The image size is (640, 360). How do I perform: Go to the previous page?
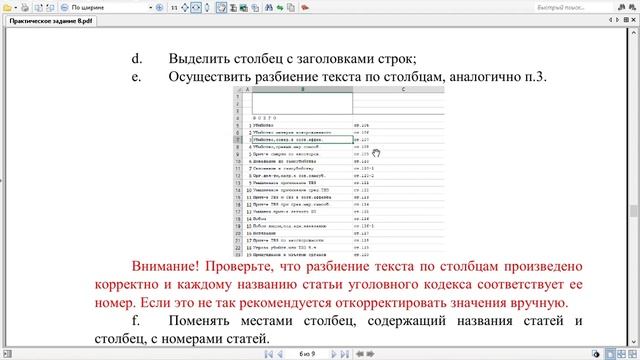pyautogui.click(x=280, y=354)
